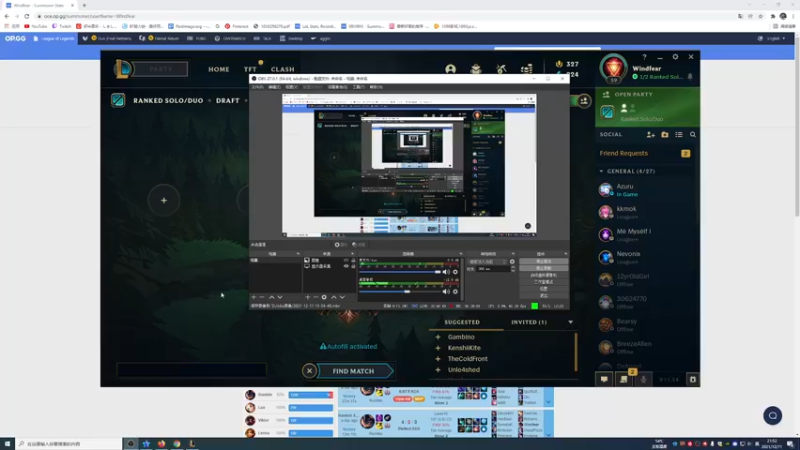Screen dimensions: 800x450
Task: Click the bug report icon bottom right
Action: click(692, 379)
